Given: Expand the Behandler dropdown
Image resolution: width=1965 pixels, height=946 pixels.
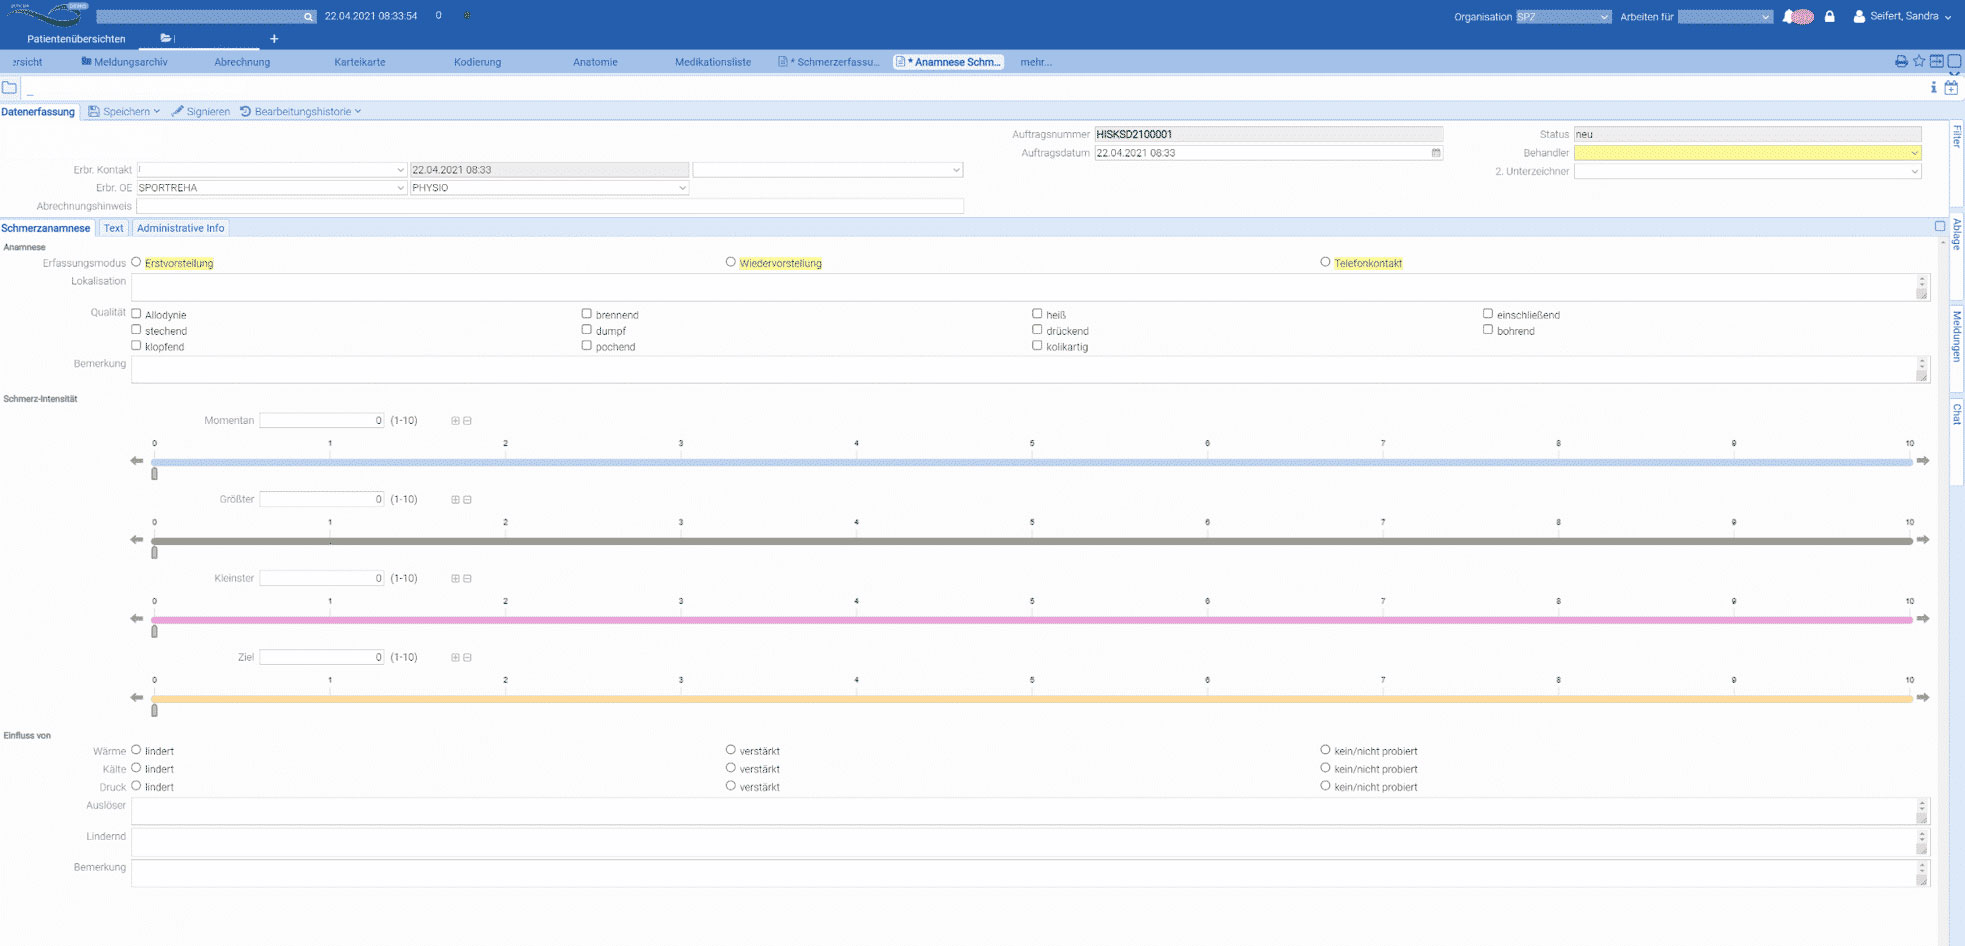Looking at the screenshot, I should [x=1914, y=153].
